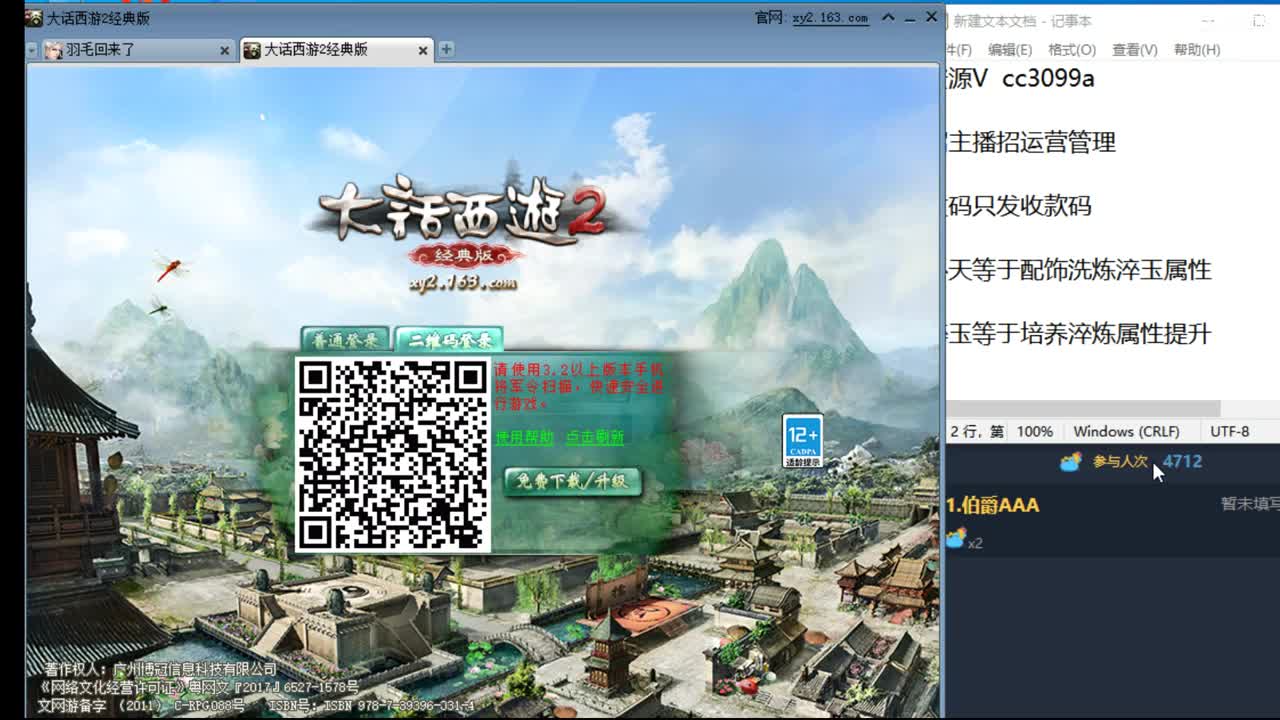Click the 大话西游2 经典版 logo

[x=465, y=220]
